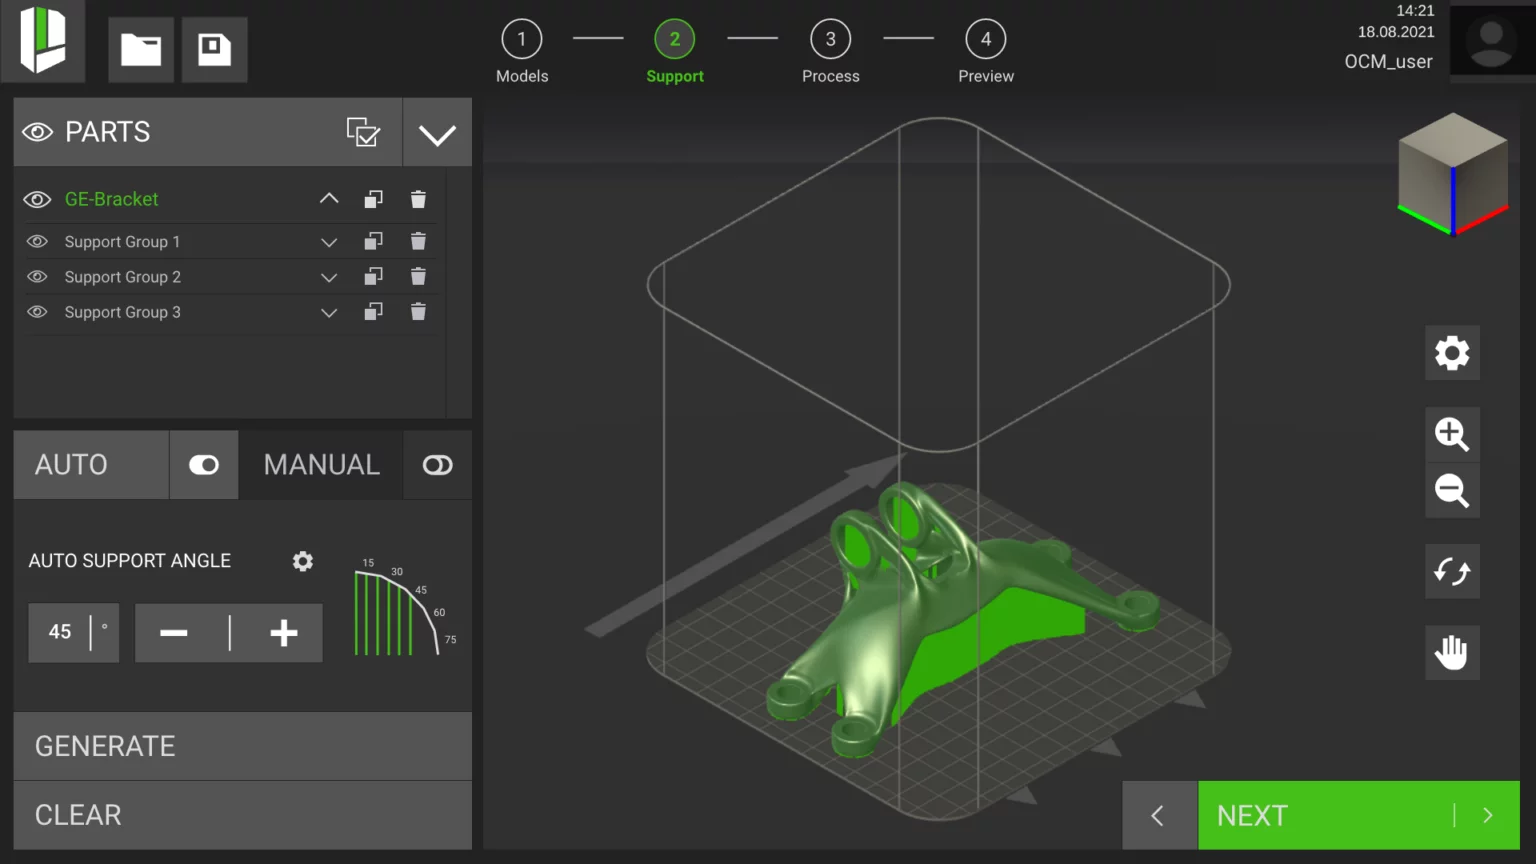Hide Support Group 1 using eye icon
1536x864 pixels.
tap(37, 242)
